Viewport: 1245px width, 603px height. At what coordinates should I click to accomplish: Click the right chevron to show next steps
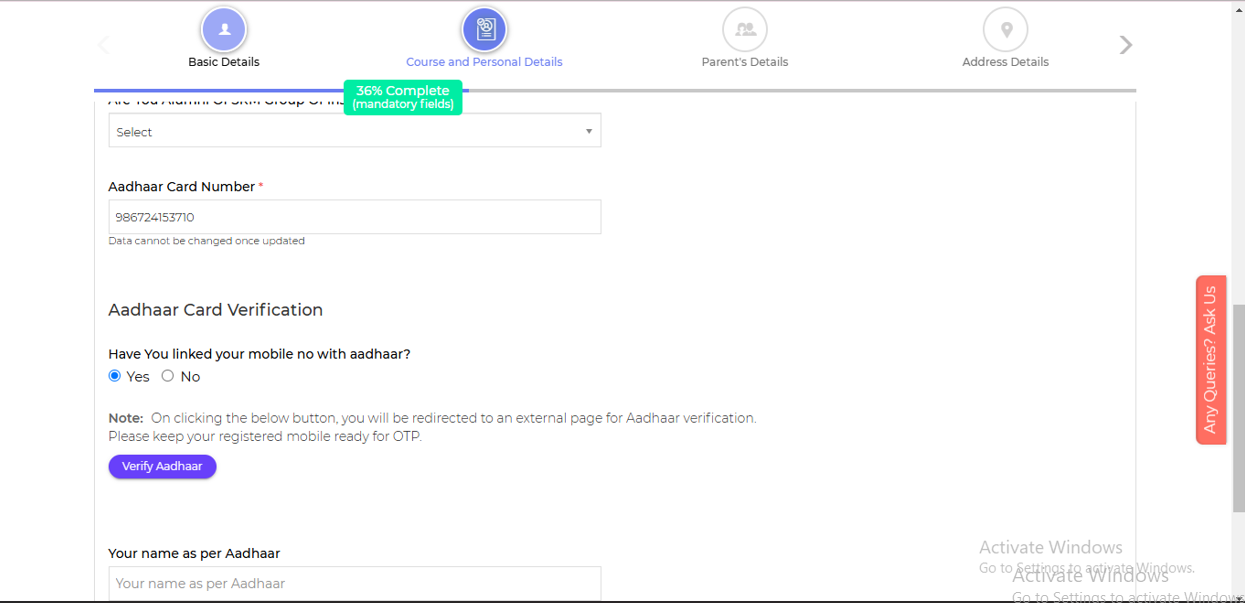coord(1126,45)
